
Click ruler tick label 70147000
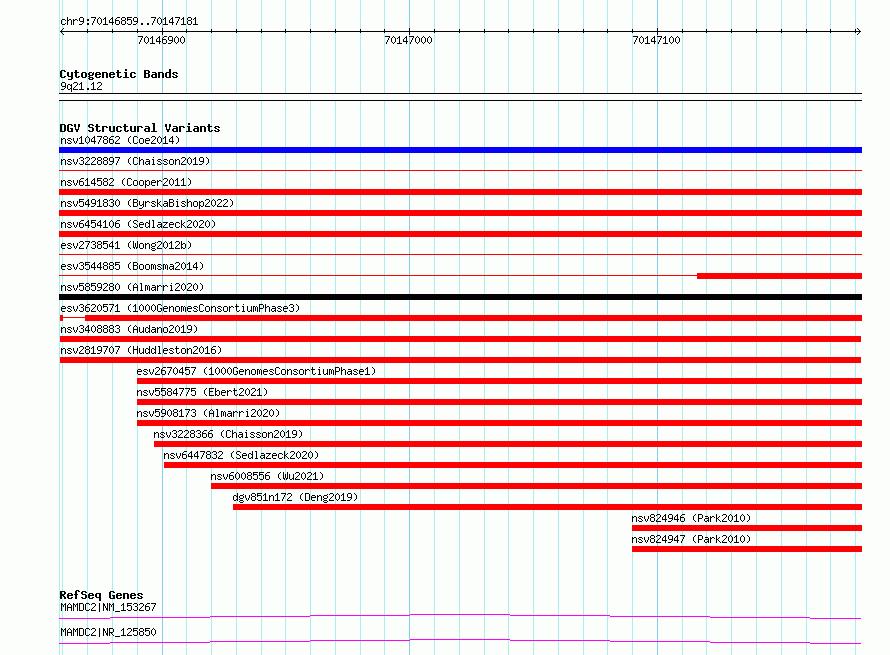pyautogui.click(x=408, y=40)
